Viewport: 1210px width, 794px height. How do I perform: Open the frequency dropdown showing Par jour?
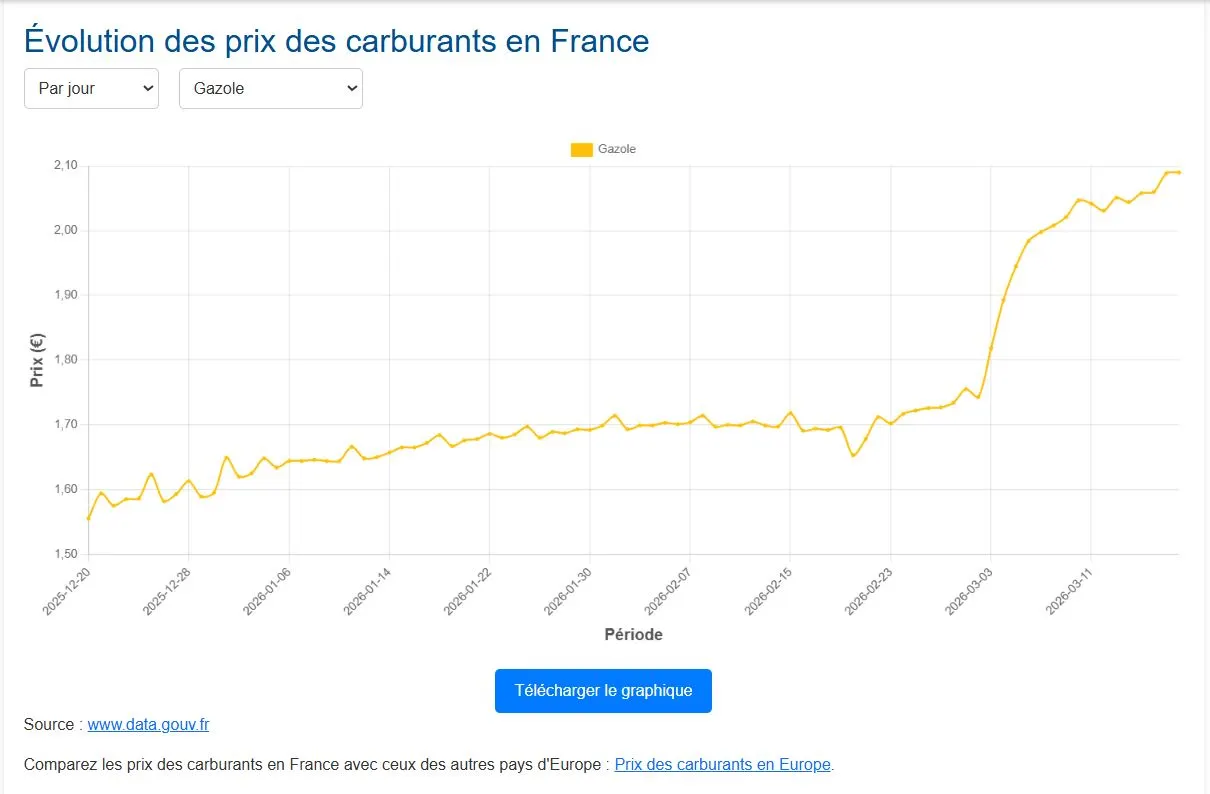pyautogui.click(x=91, y=88)
